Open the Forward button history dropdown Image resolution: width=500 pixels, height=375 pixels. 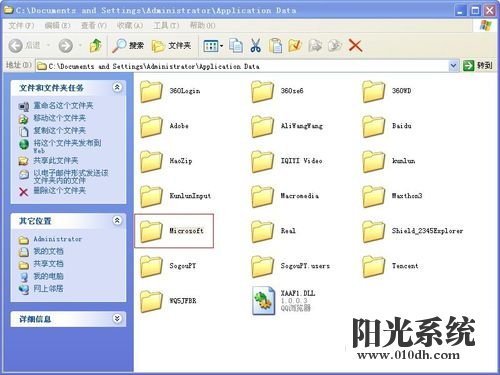click(80, 45)
